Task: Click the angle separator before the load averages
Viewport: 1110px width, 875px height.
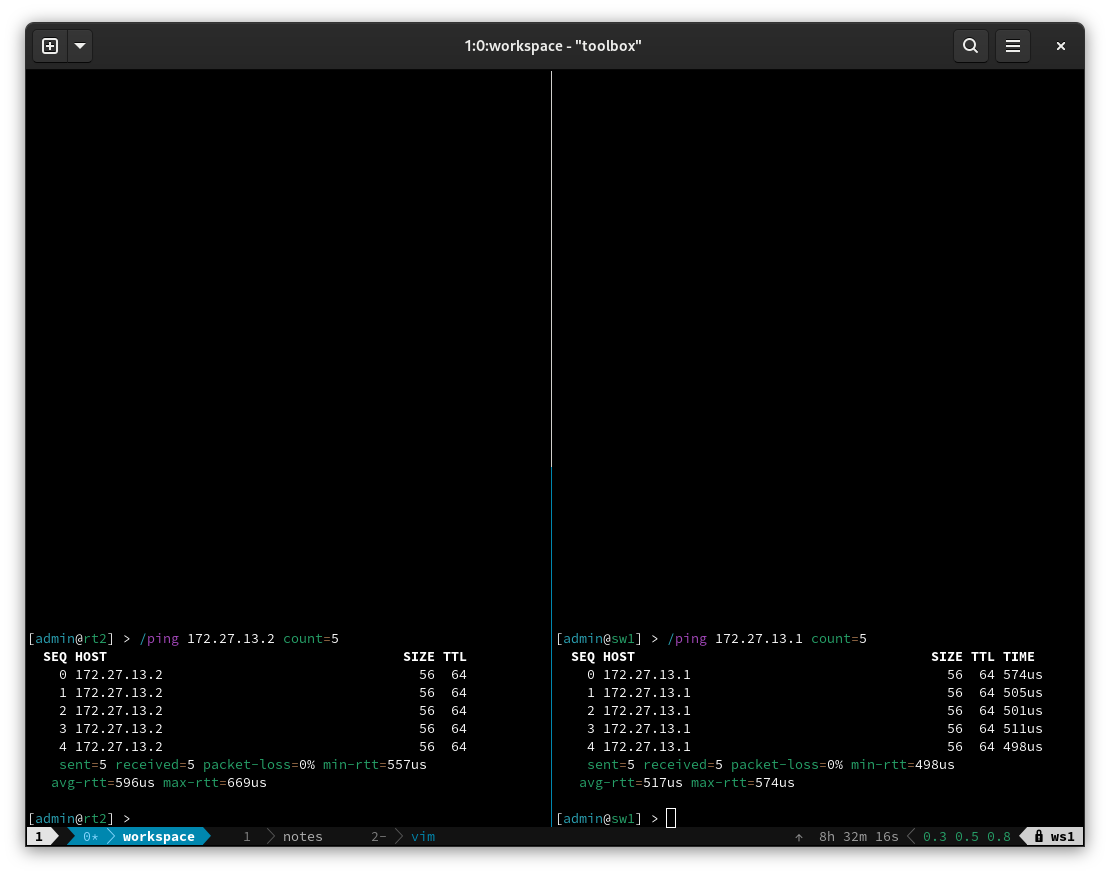Action: pyautogui.click(x=912, y=836)
